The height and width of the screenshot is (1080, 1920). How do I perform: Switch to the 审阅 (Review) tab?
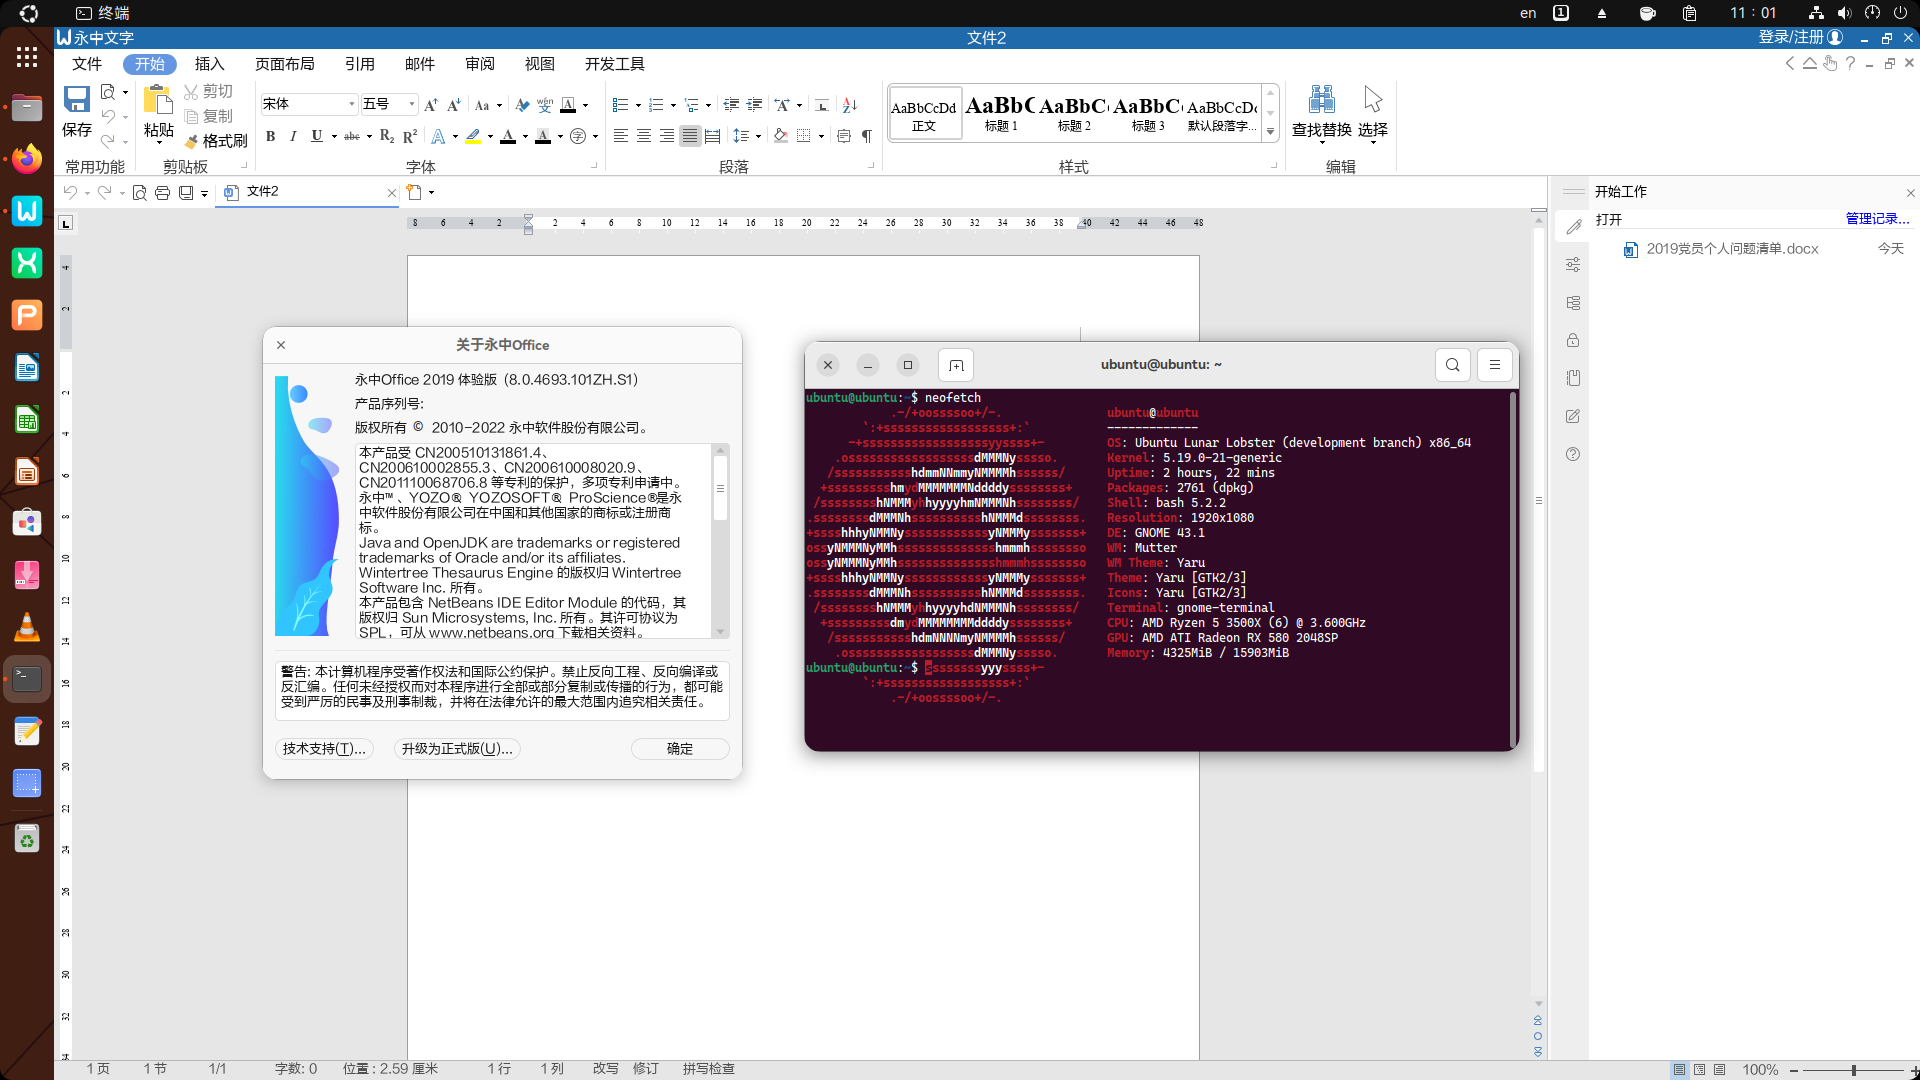[x=479, y=64]
